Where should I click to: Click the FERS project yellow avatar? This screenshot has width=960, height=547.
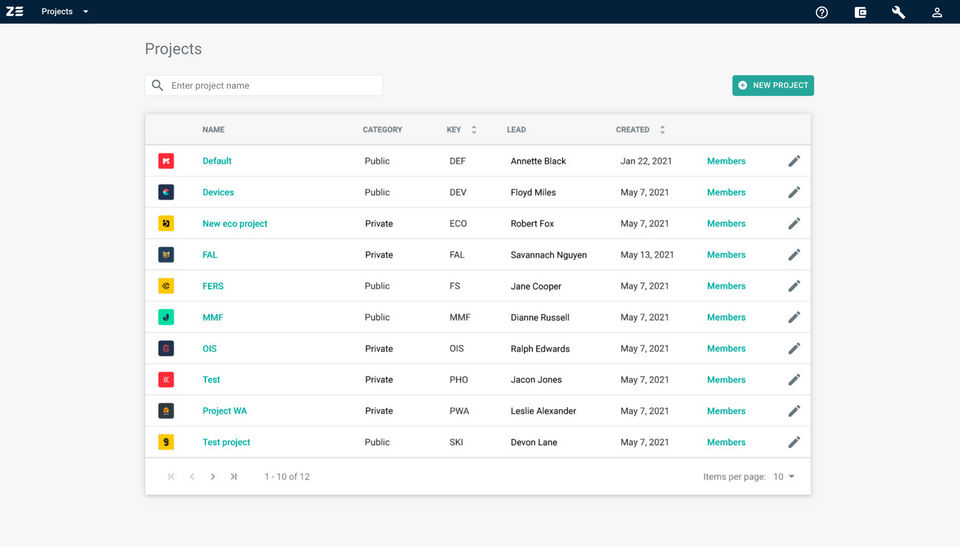[166, 286]
